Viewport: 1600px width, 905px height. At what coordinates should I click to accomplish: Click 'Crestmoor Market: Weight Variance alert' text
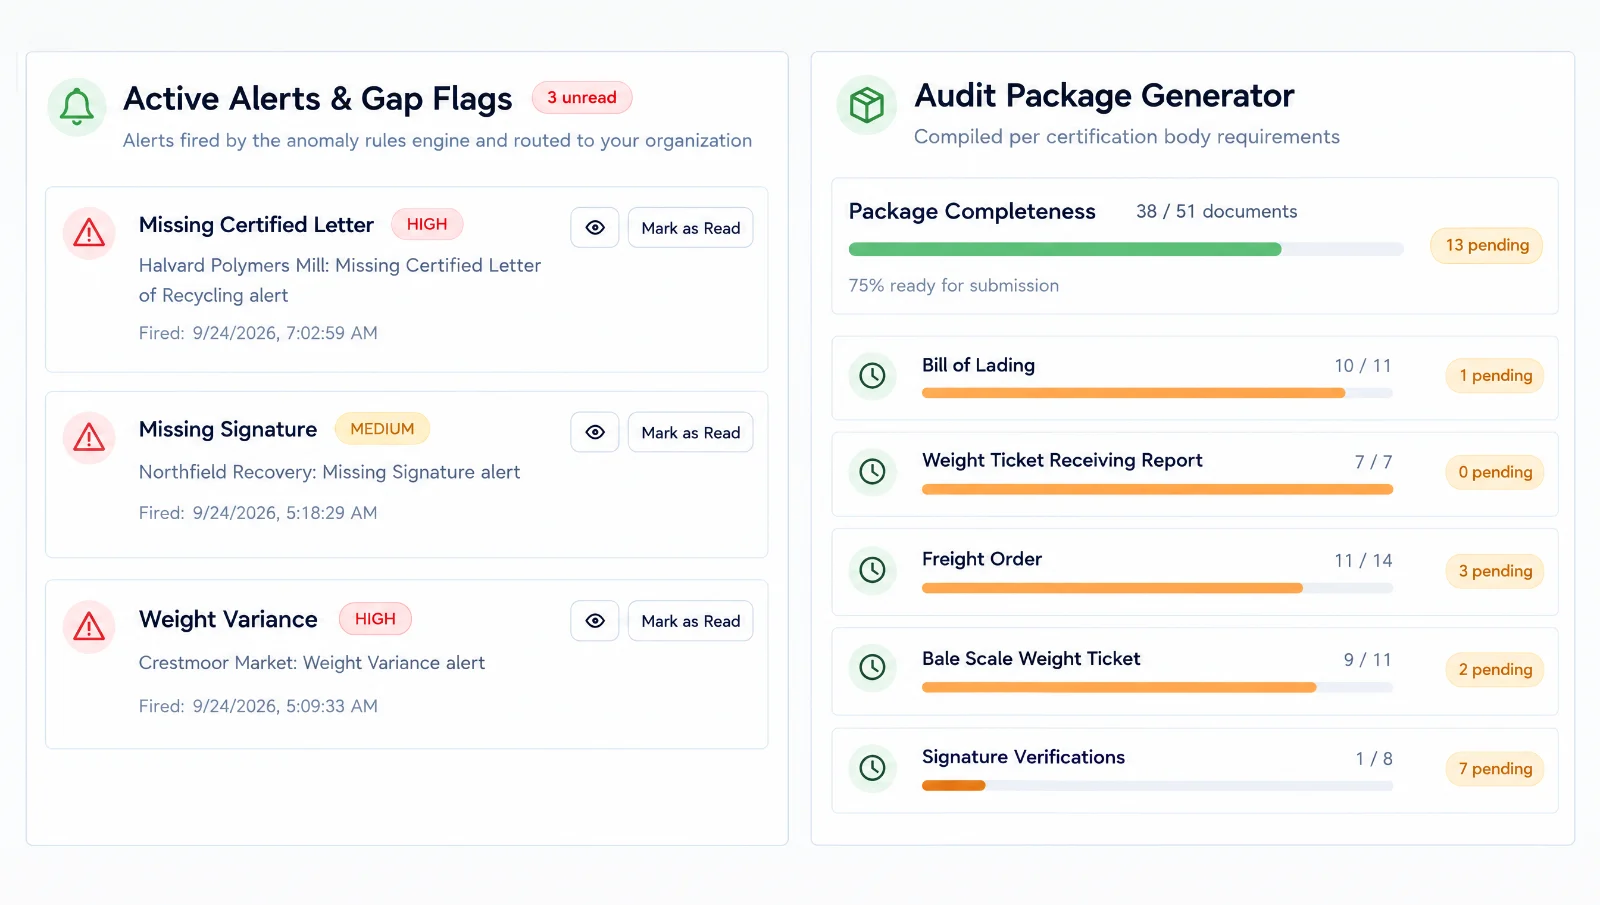pyautogui.click(x=311, y=663)
